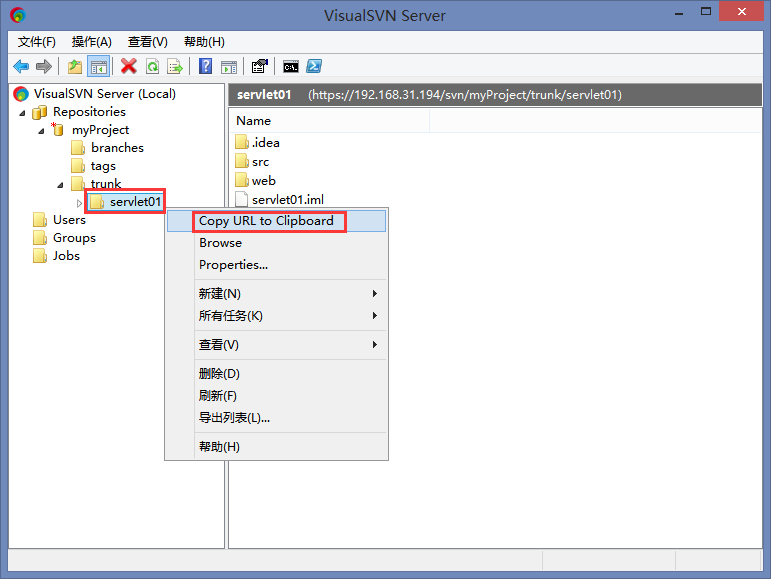The width and height of the screenshot is (771, 579).
Task: Open Help with the blue question mark icon
Action: pyautogui.click(x=206, y=66)
